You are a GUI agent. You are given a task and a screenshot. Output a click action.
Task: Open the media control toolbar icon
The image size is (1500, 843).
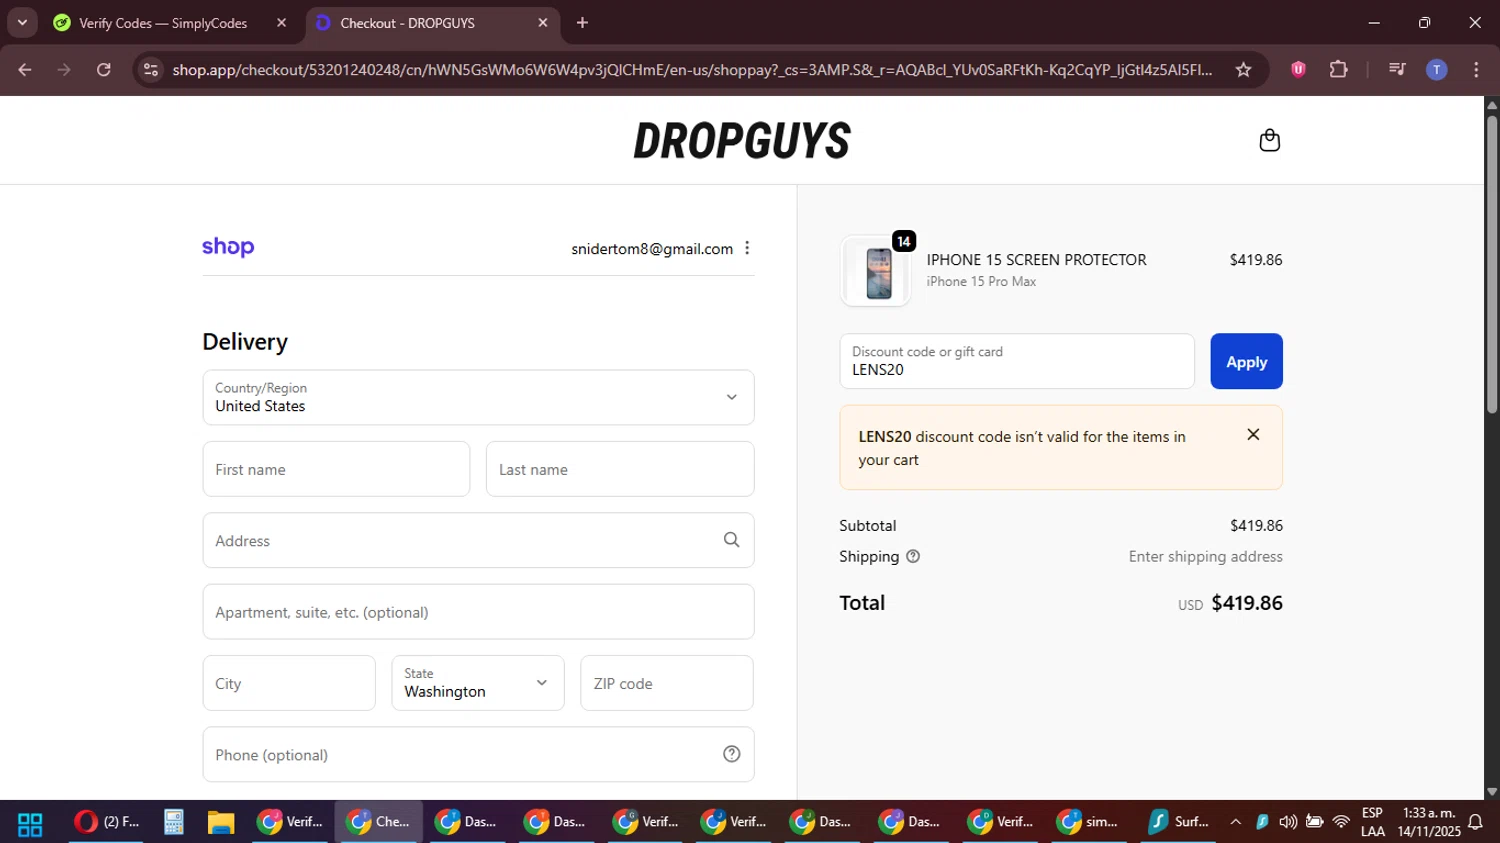(1397, 69)
